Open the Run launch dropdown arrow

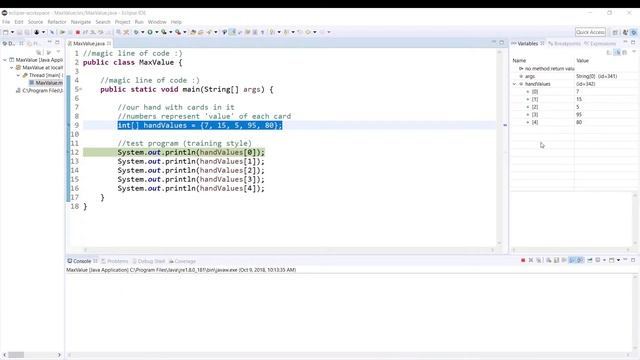[156, 32]
